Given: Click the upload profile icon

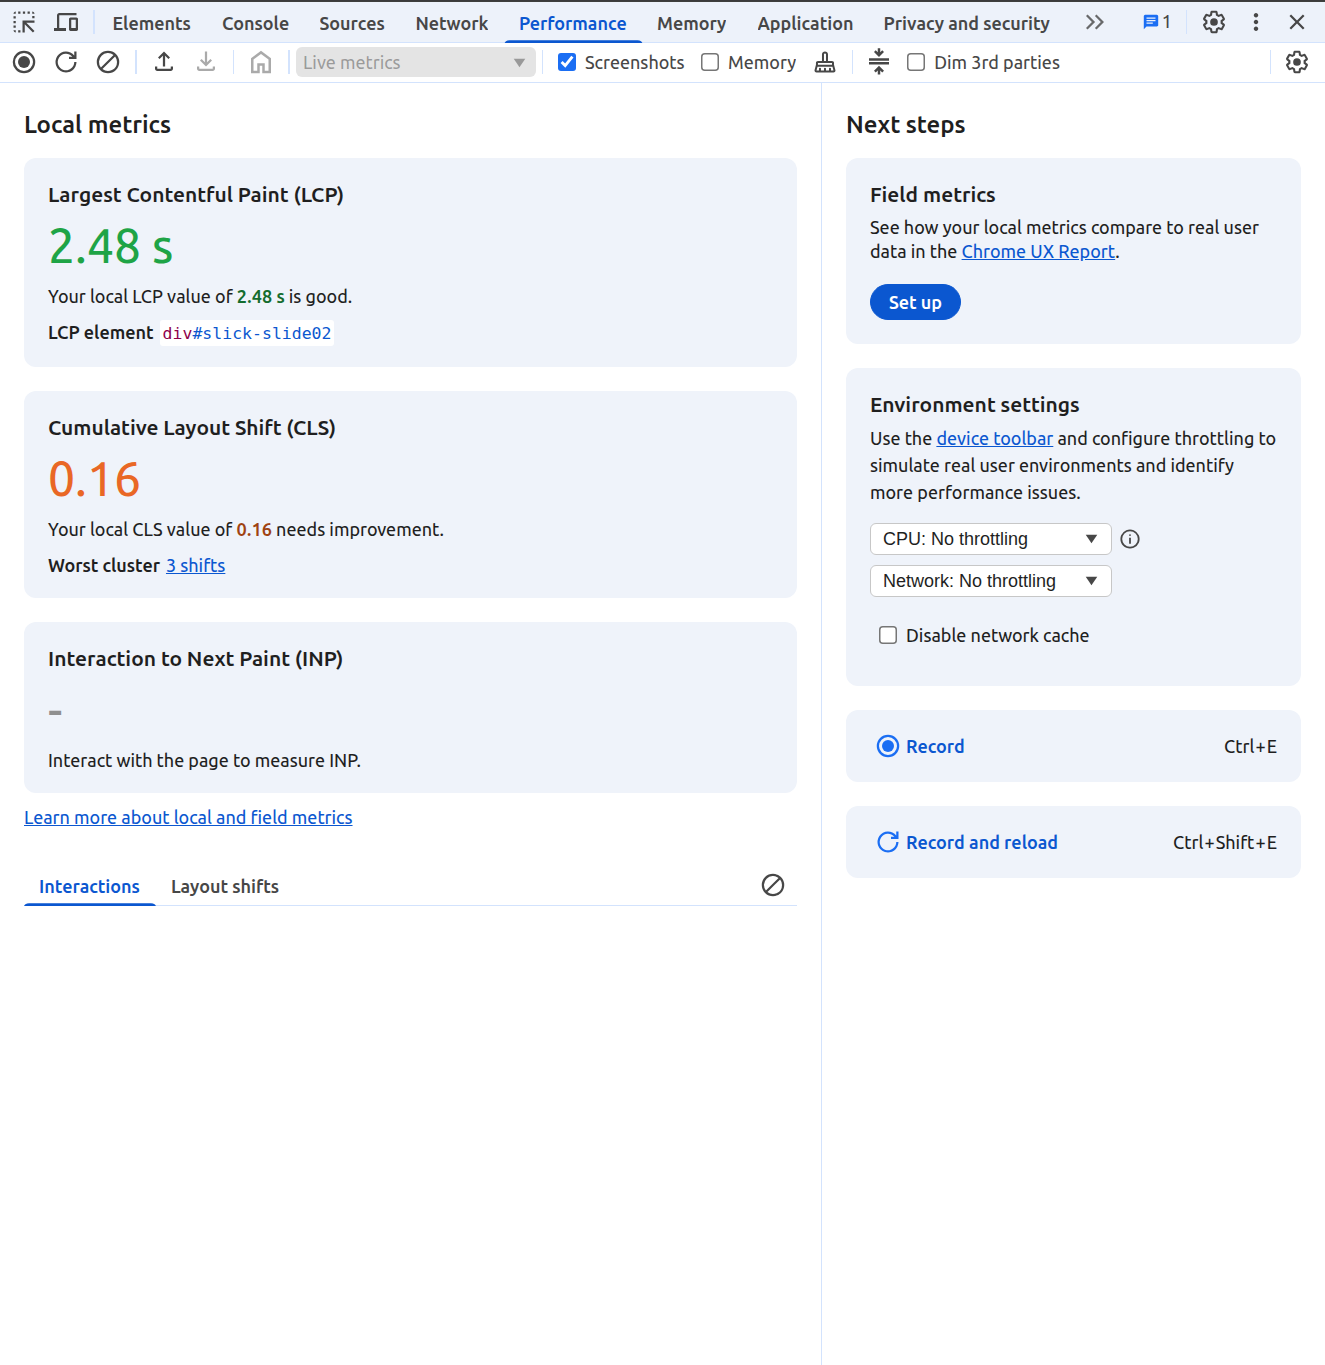Looking at the screenshot, I should (164, 62).
